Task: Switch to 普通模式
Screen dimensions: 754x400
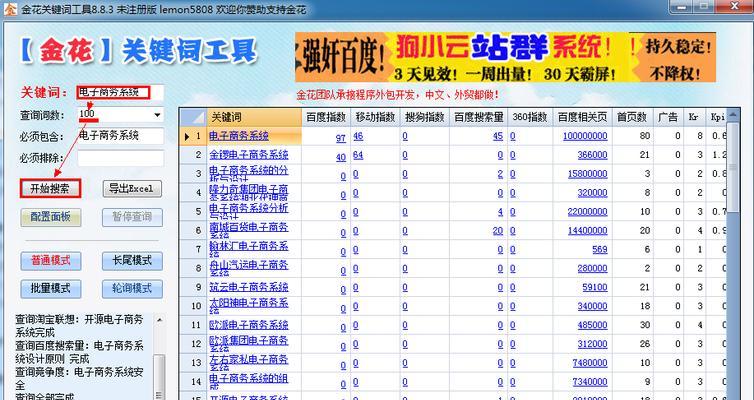Action: [50, 261]
